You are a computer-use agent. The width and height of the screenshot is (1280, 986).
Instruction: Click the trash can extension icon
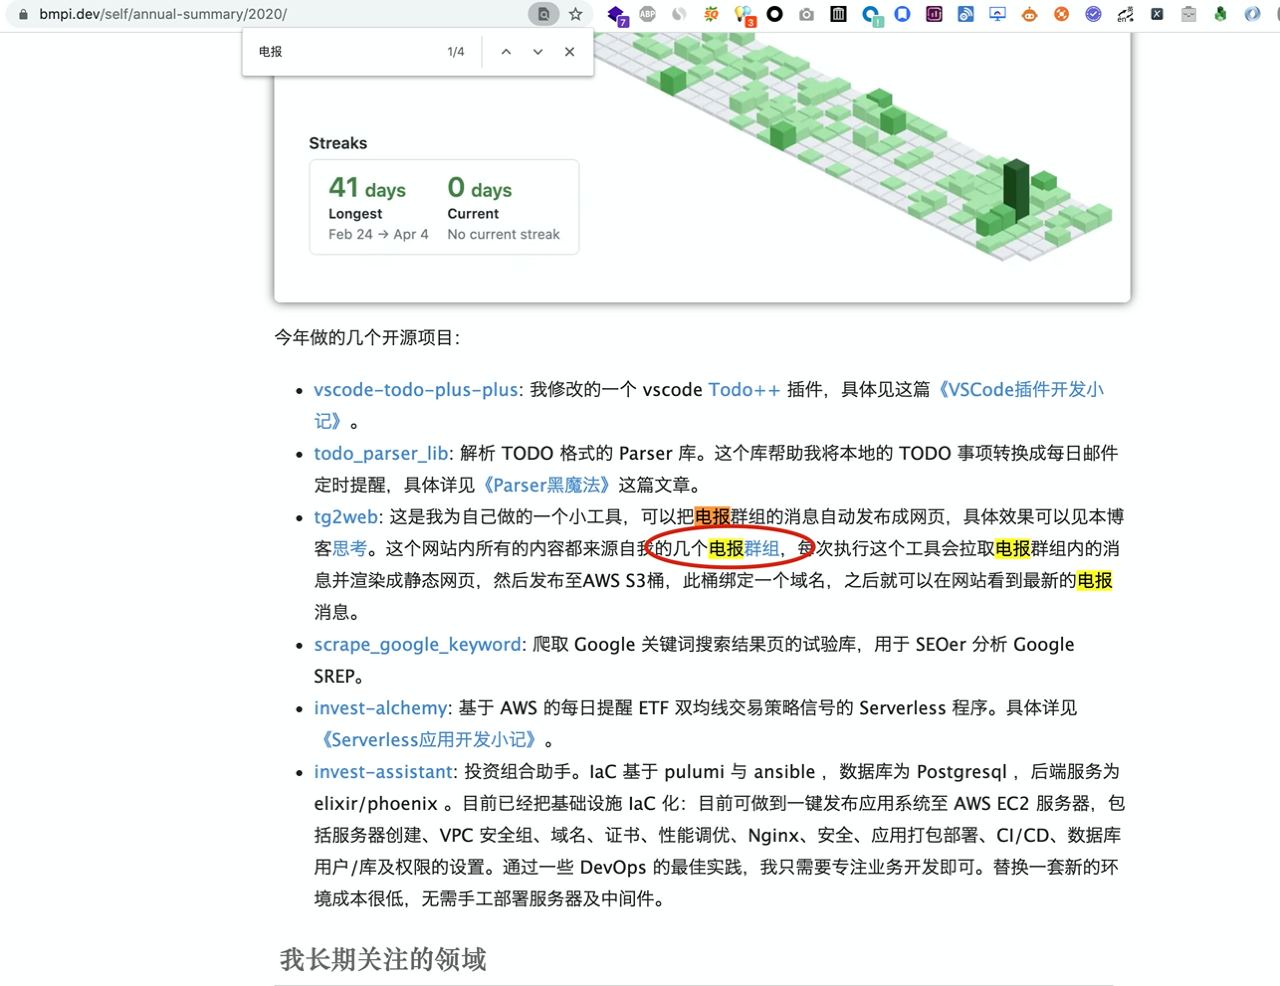tap(838, 14)
